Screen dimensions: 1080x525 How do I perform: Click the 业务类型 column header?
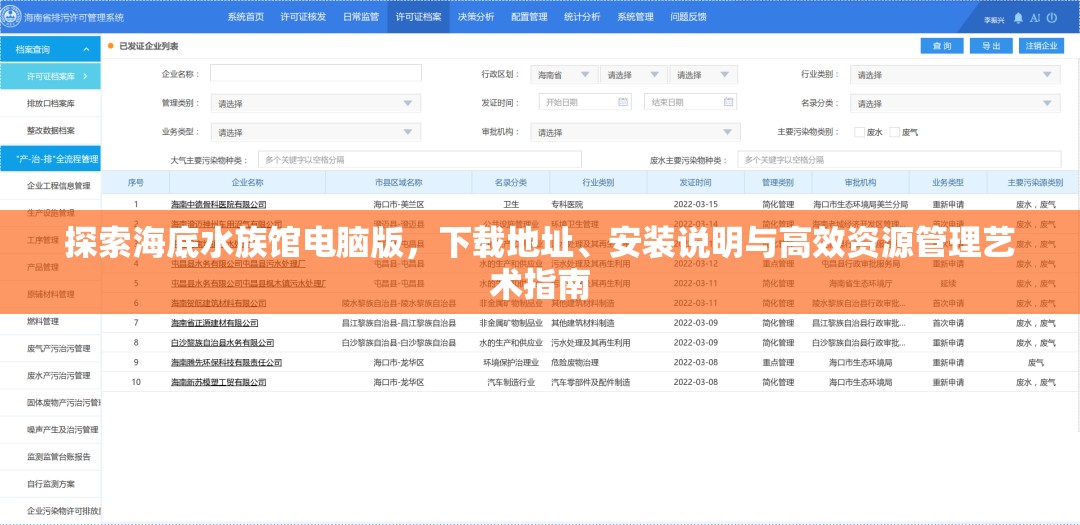[948, 183]
